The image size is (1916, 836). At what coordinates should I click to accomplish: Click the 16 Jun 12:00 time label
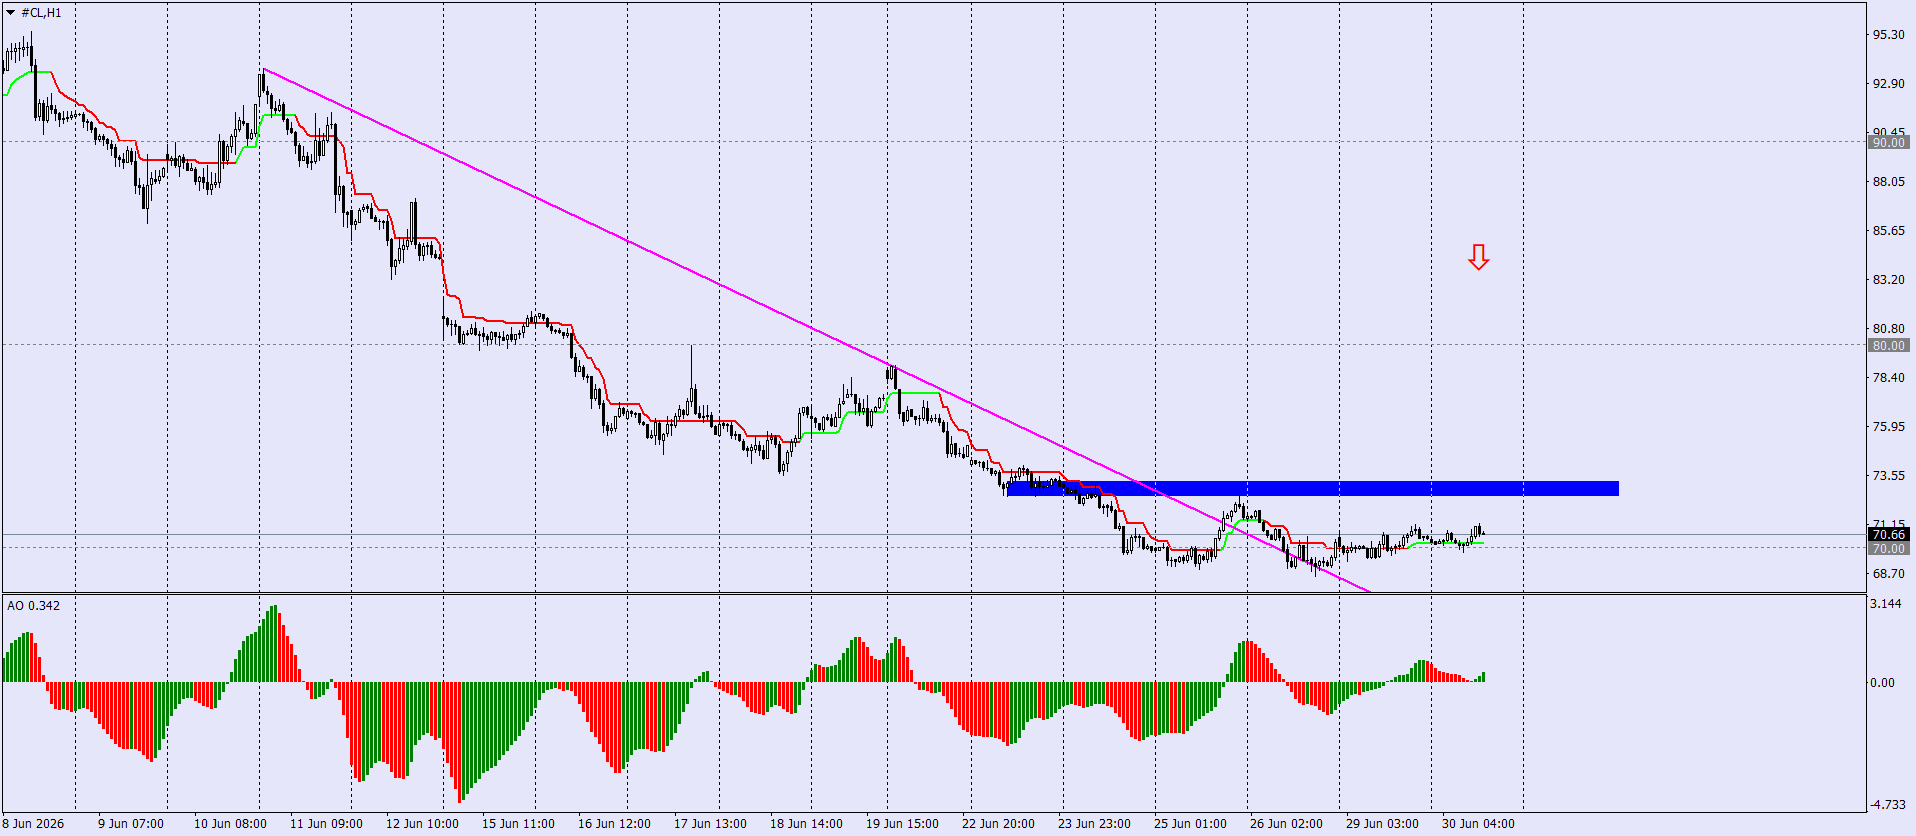(x=614, y=824)
